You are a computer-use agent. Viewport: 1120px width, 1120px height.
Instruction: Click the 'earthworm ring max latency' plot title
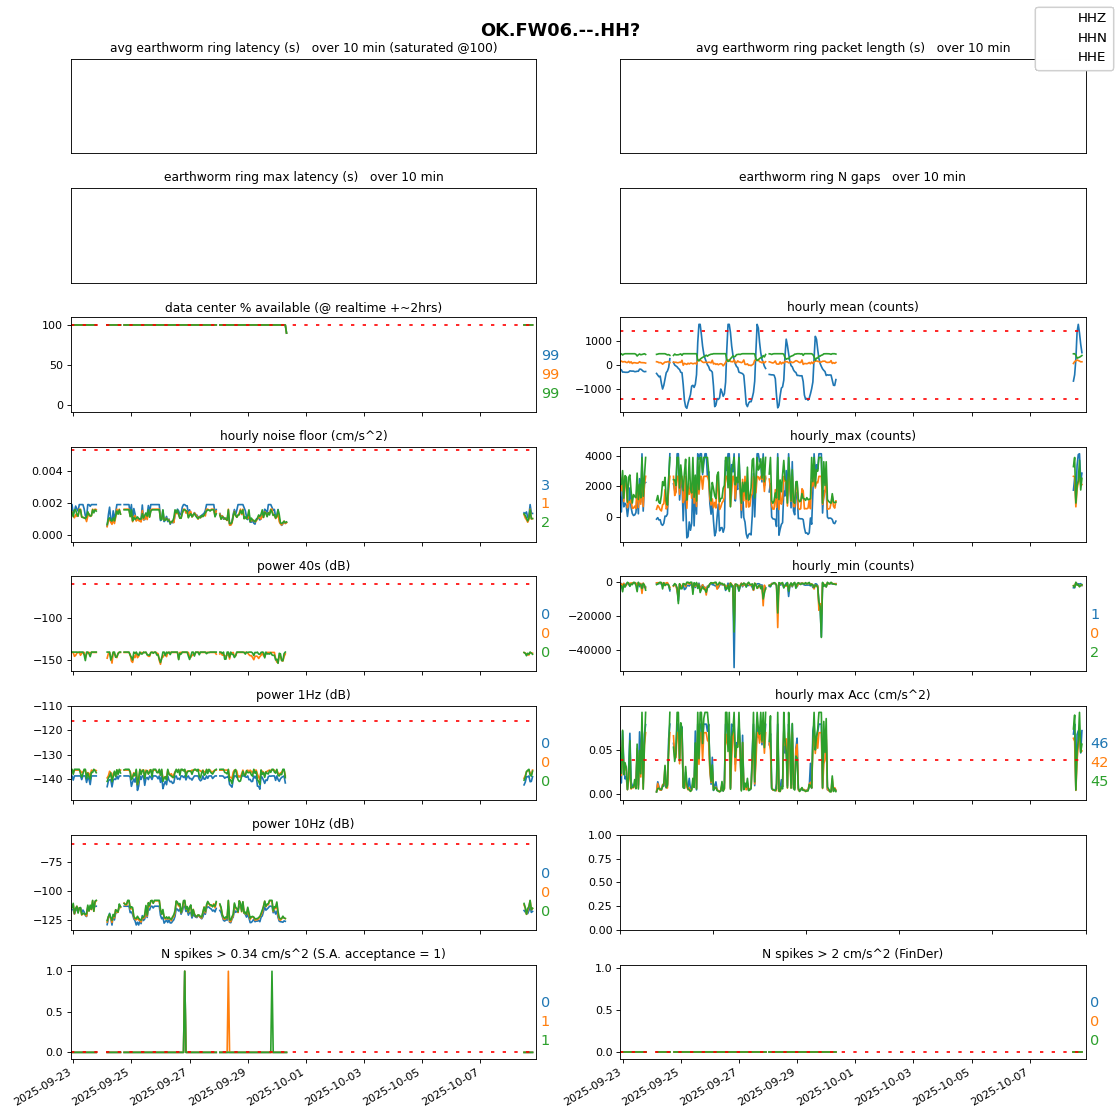303,177
